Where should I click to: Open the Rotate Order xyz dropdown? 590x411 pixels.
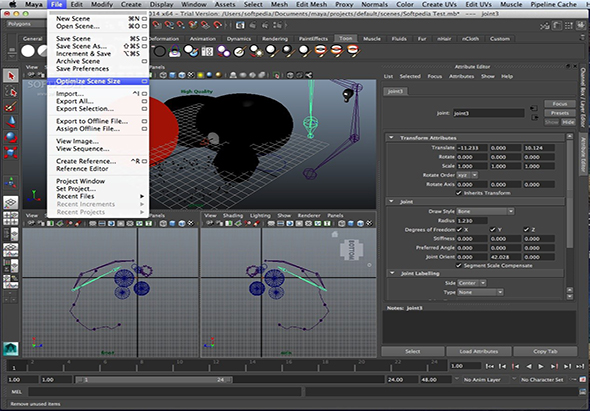[x=467, y=175]
